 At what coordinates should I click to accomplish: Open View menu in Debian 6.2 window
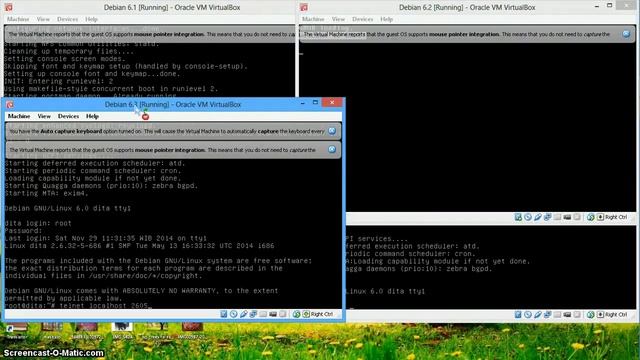point(338,19)
